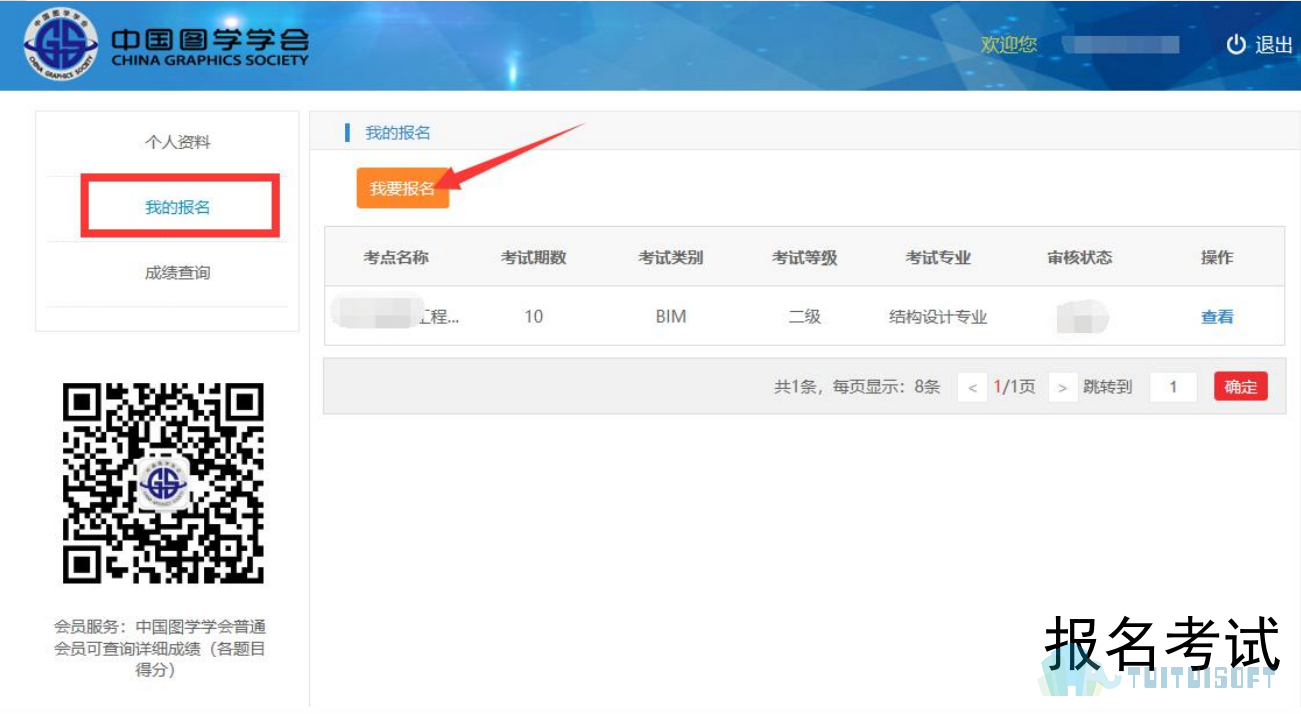Click the BIM cell in the table
This screenshot has width=1301, height=714.
671,317
